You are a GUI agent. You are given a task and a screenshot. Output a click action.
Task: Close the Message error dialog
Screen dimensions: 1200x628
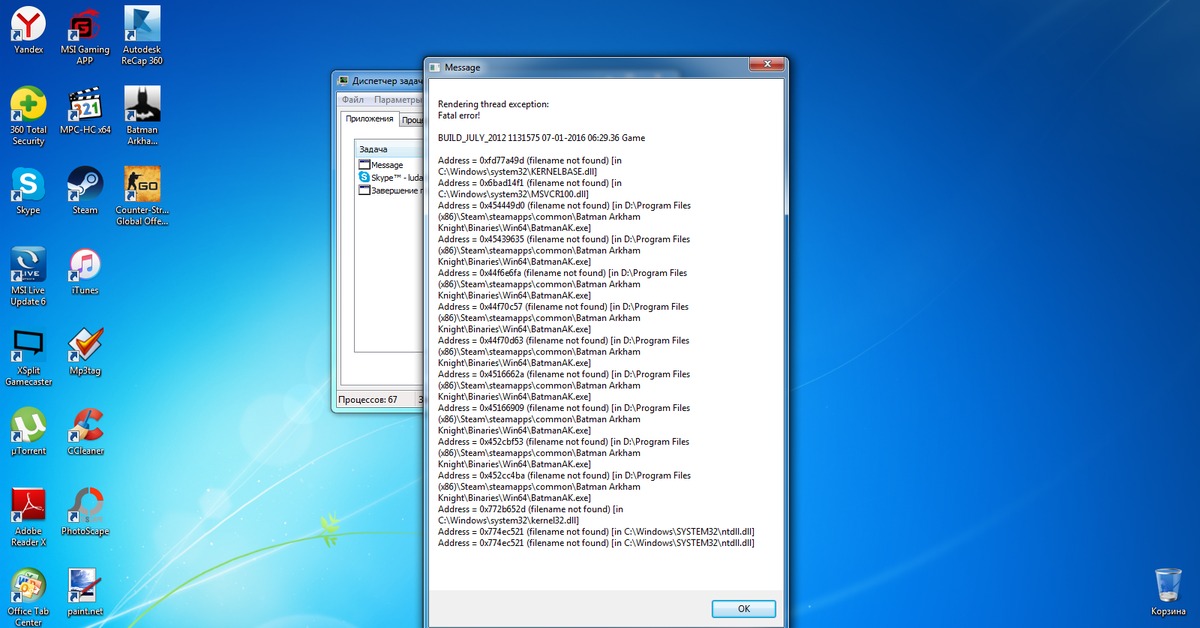pos(764,65)
